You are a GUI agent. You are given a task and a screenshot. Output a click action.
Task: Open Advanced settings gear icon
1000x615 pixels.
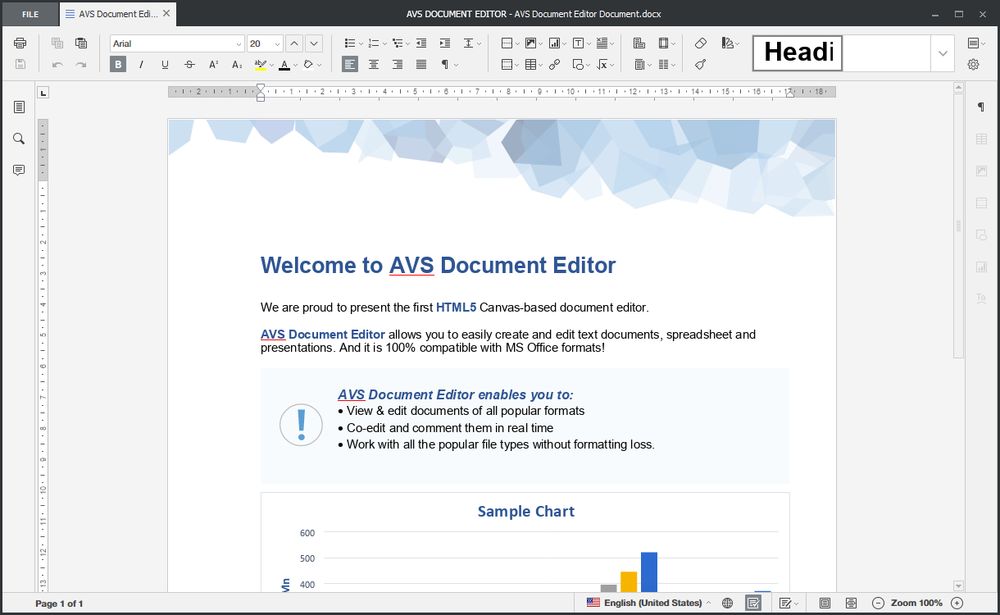pos(973,64)
